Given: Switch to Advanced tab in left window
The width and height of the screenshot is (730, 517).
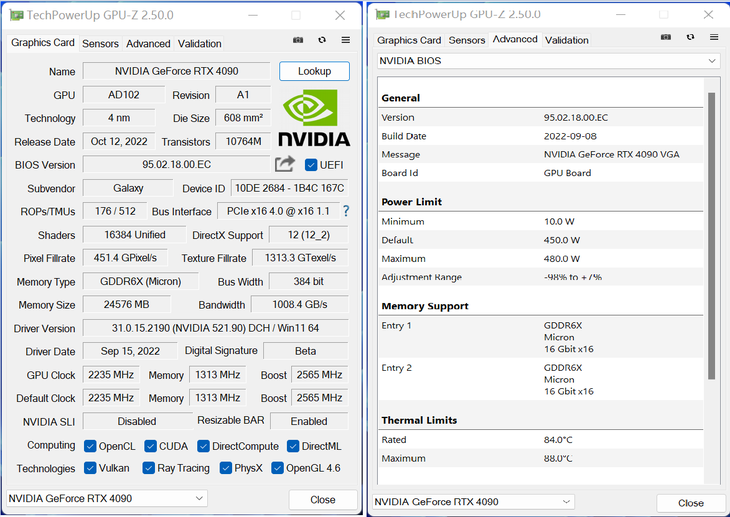Looking at the screenshot, I should click(x=148, y=44).
